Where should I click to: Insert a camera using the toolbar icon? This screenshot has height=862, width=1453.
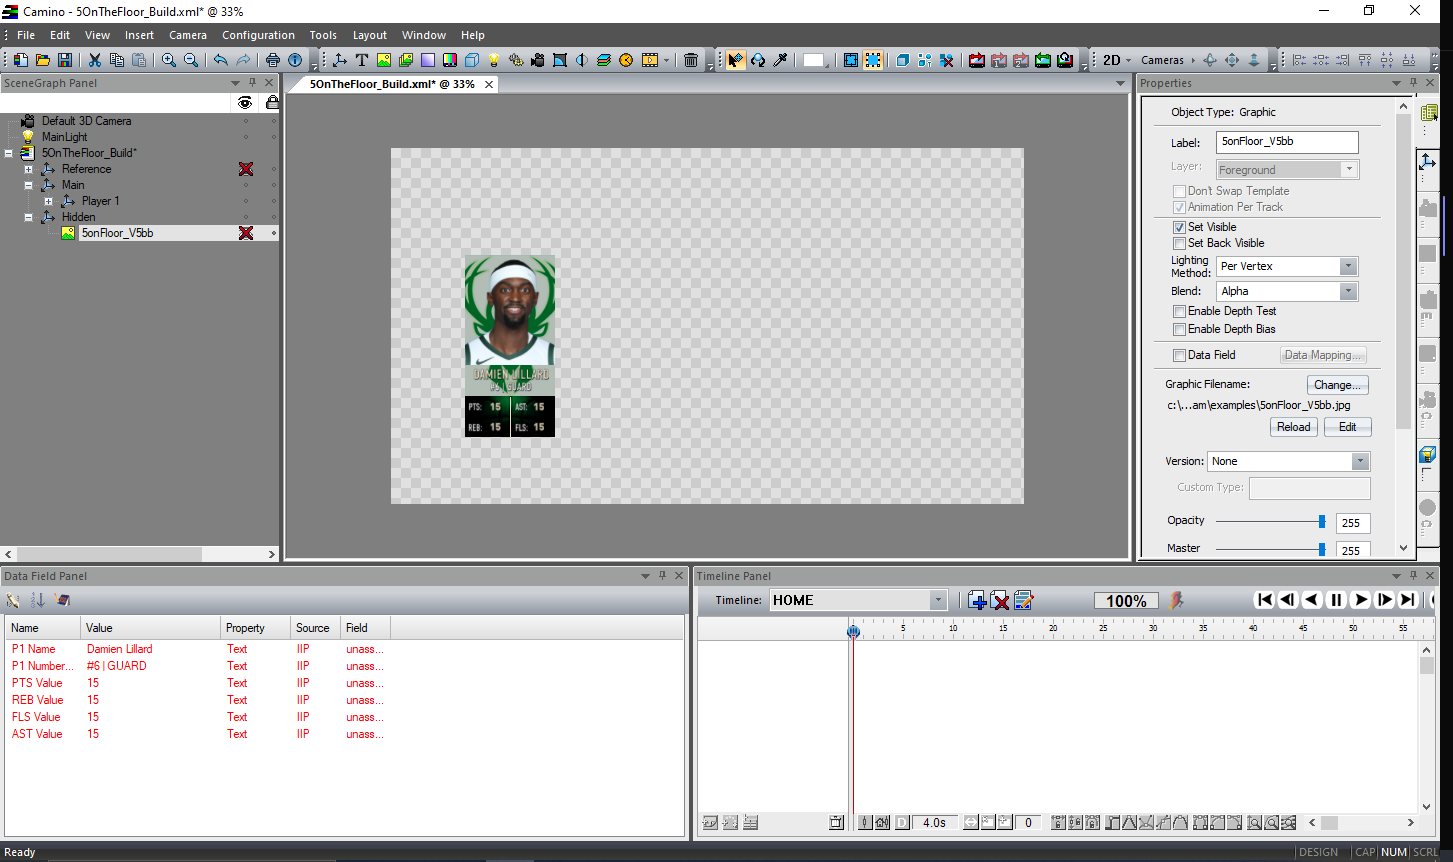pyautogui.click(x=537, y=60)
